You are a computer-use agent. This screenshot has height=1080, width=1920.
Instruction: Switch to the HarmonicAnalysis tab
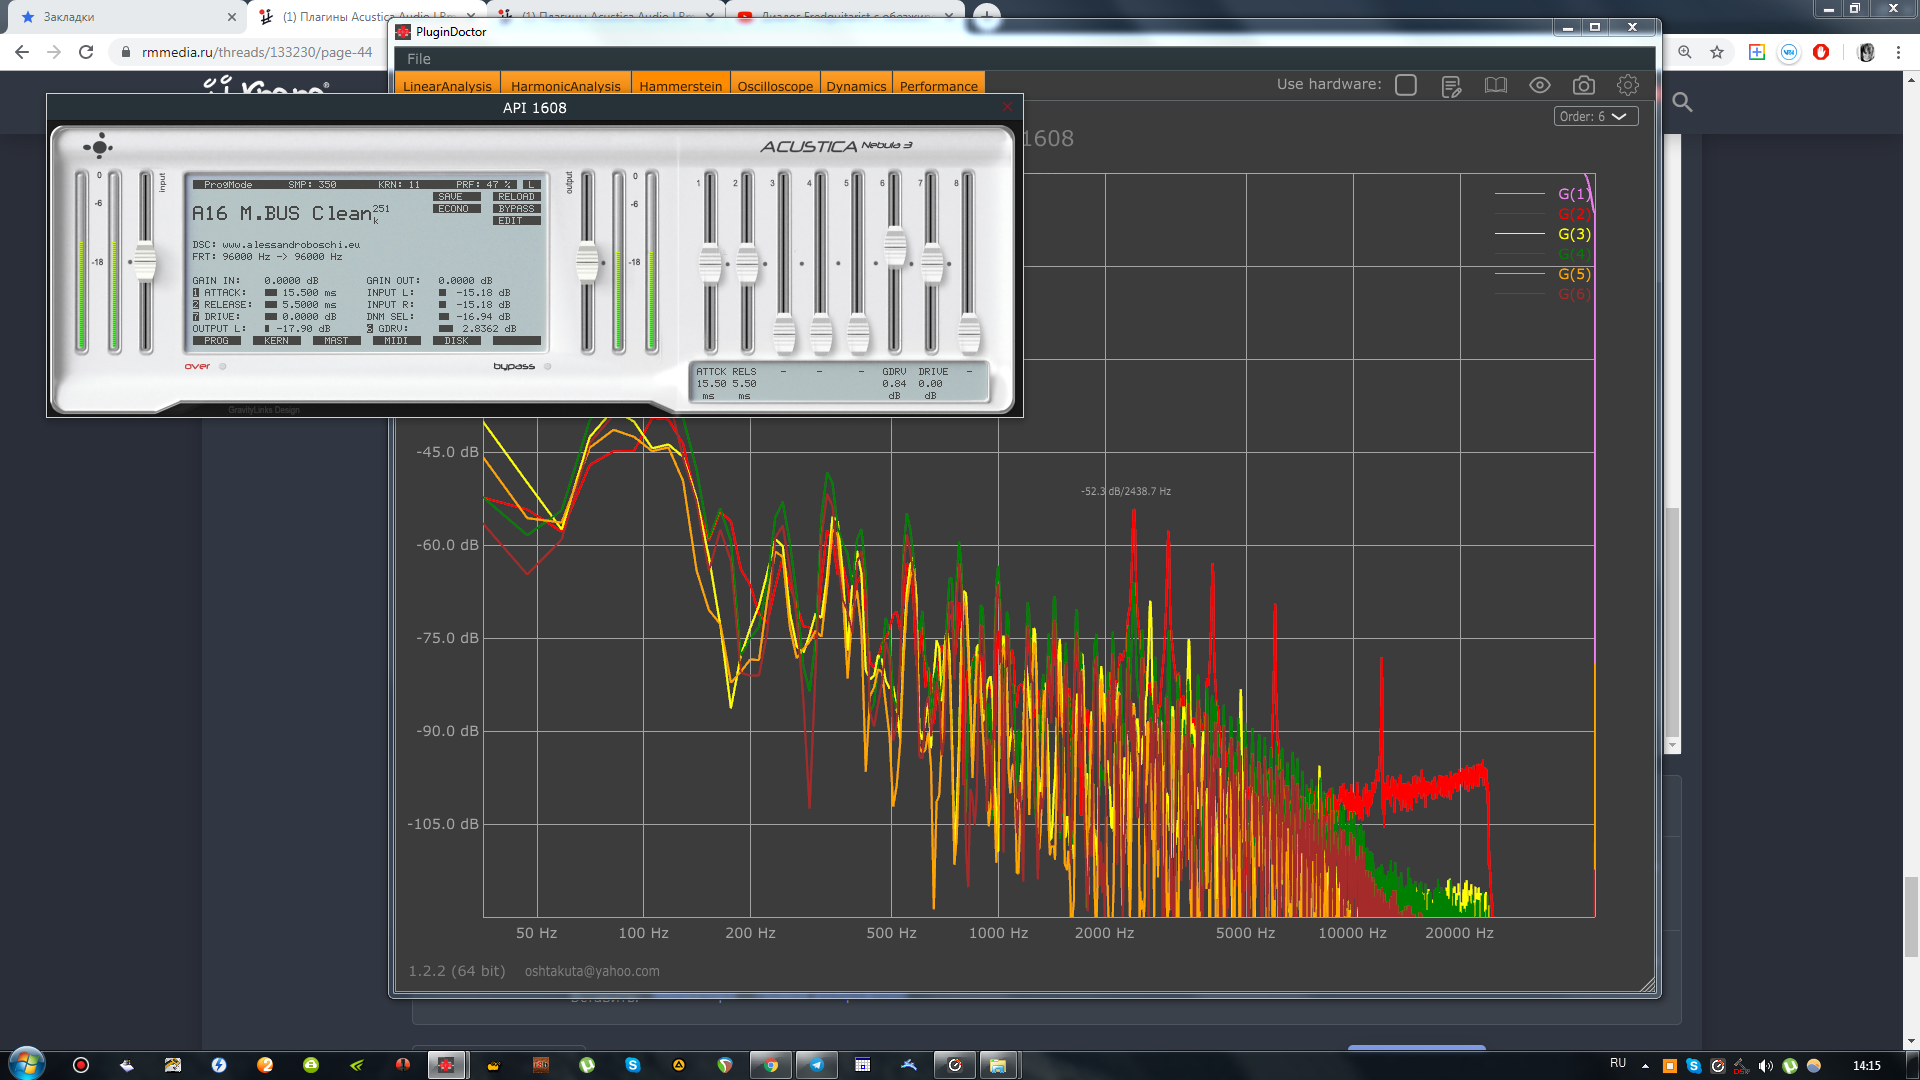click(x=566, y=86)
